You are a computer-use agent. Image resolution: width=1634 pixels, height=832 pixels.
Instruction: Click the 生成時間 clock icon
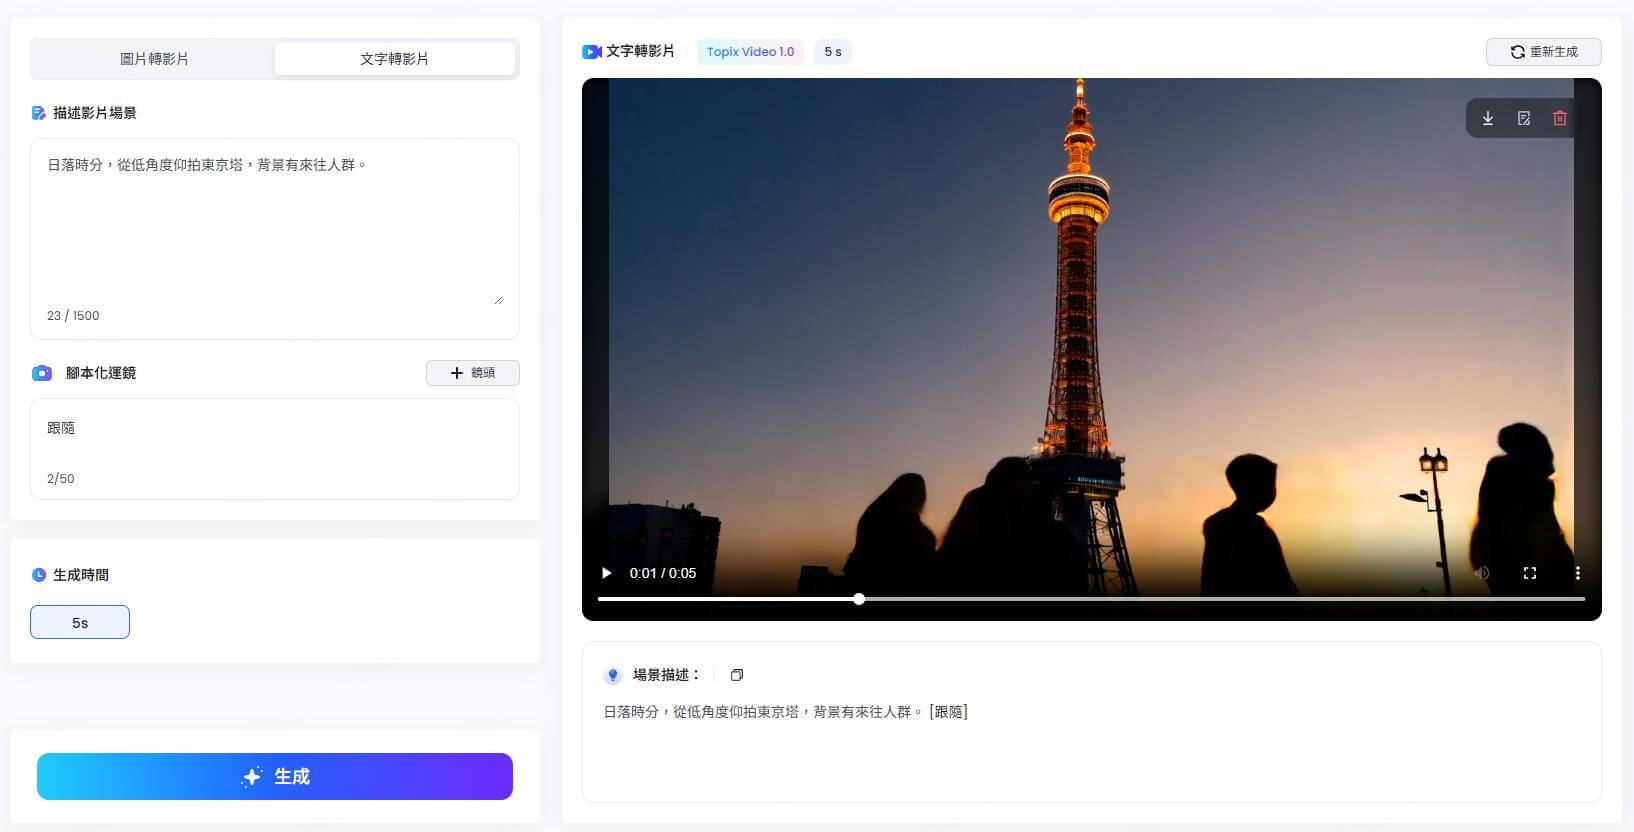[x=39, y=575]
